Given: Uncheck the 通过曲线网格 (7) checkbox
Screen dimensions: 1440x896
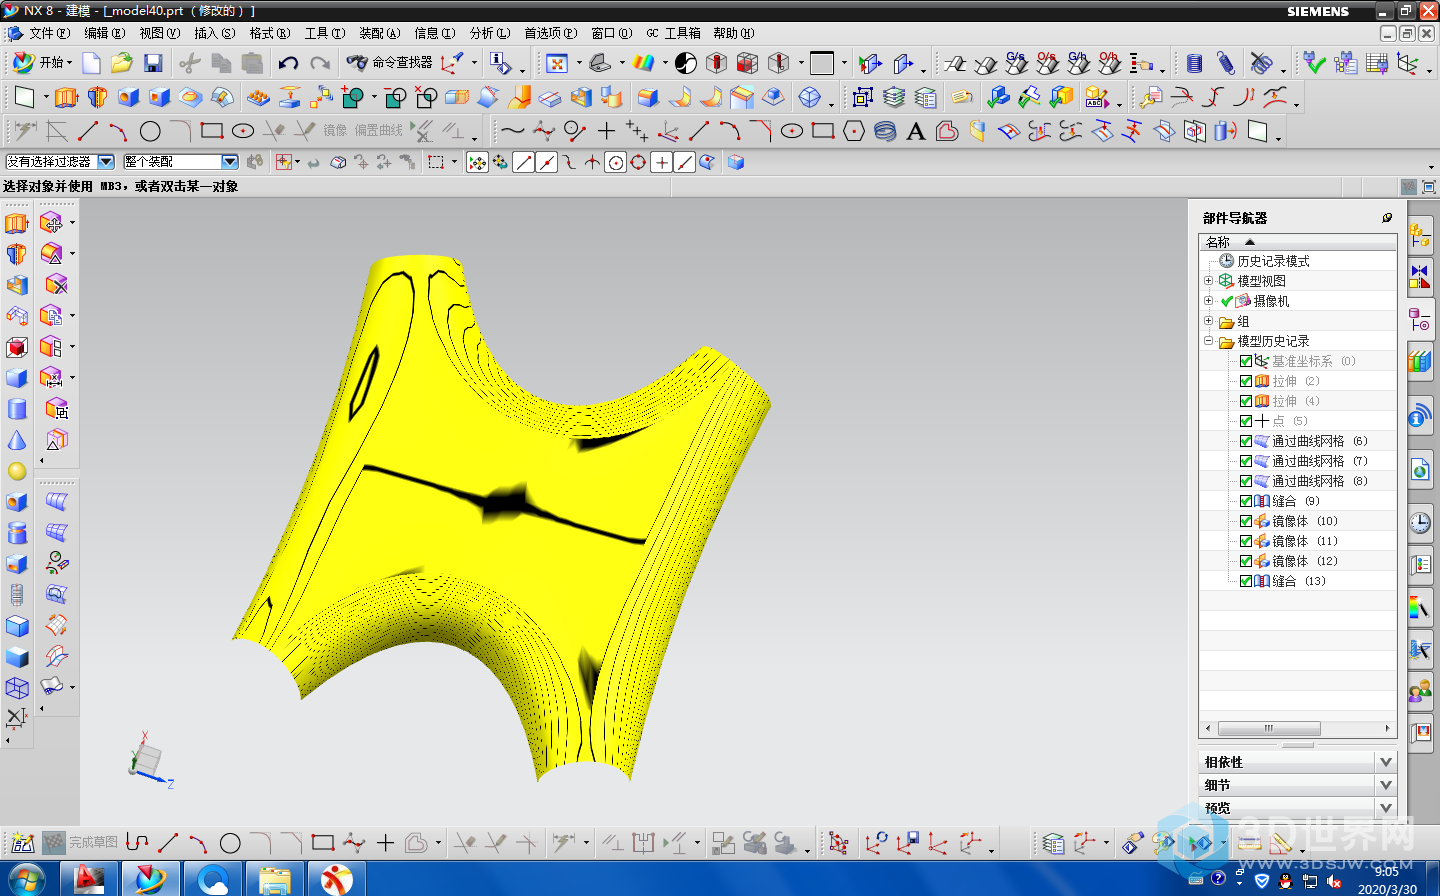Looking at the screenshot, I should (x=1246, y=461).
